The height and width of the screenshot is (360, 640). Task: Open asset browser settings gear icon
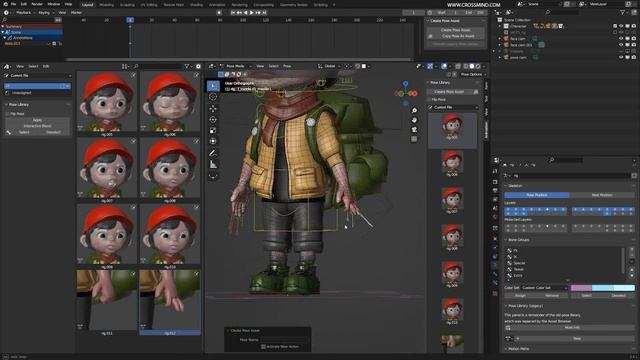click(198, 66)
